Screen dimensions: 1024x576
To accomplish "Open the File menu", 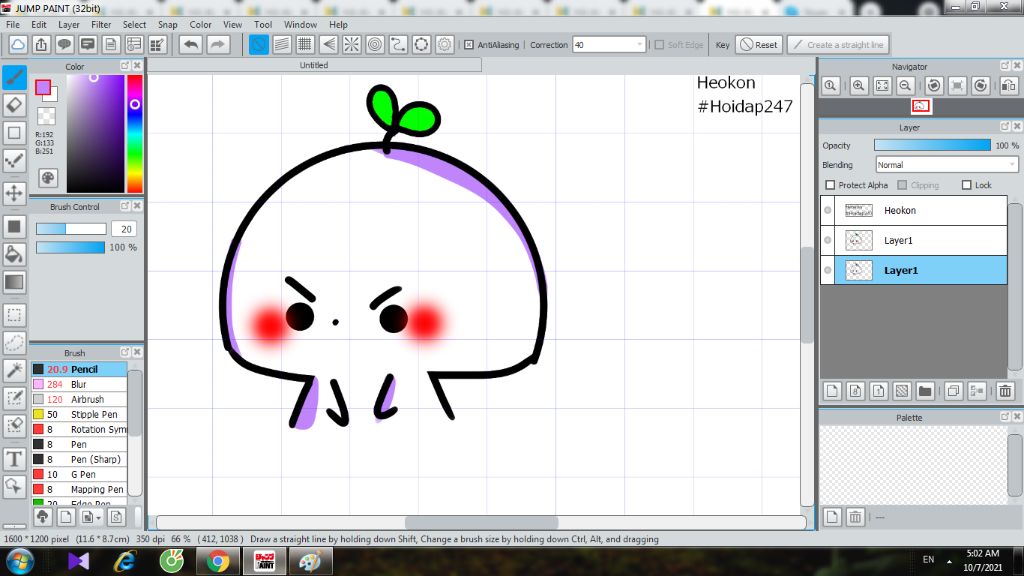I will pos(12,24).
